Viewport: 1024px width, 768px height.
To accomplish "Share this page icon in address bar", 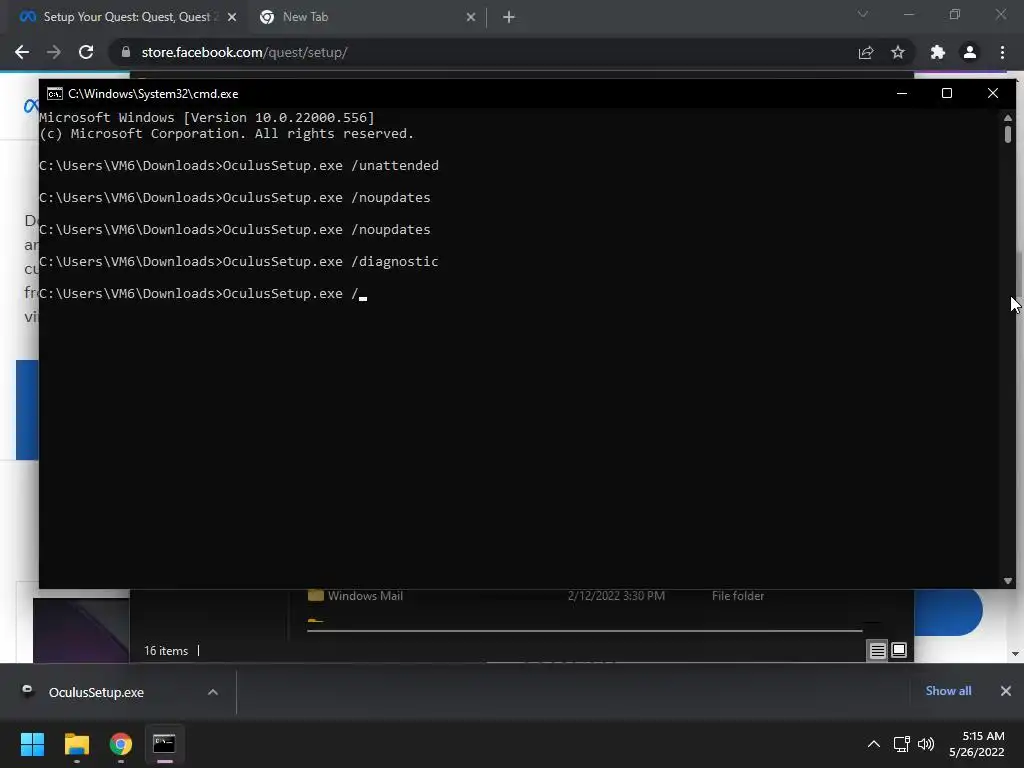I will point(866,52).
